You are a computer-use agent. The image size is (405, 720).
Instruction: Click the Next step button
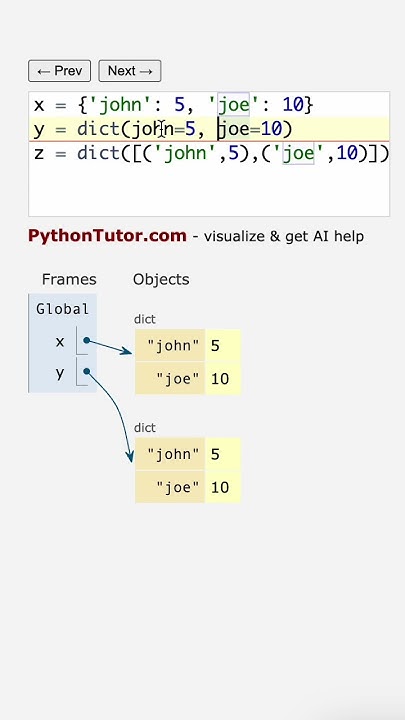[x=130, y=71]
